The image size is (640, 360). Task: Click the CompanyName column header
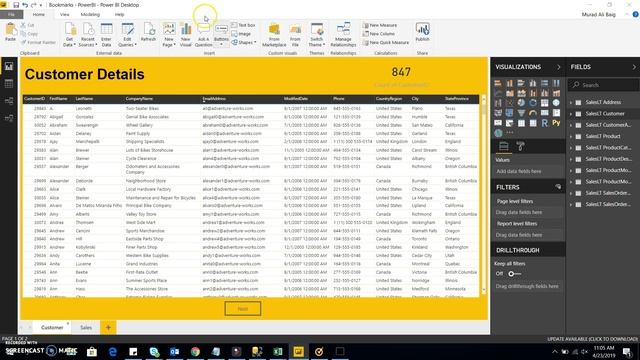[139, 99]
